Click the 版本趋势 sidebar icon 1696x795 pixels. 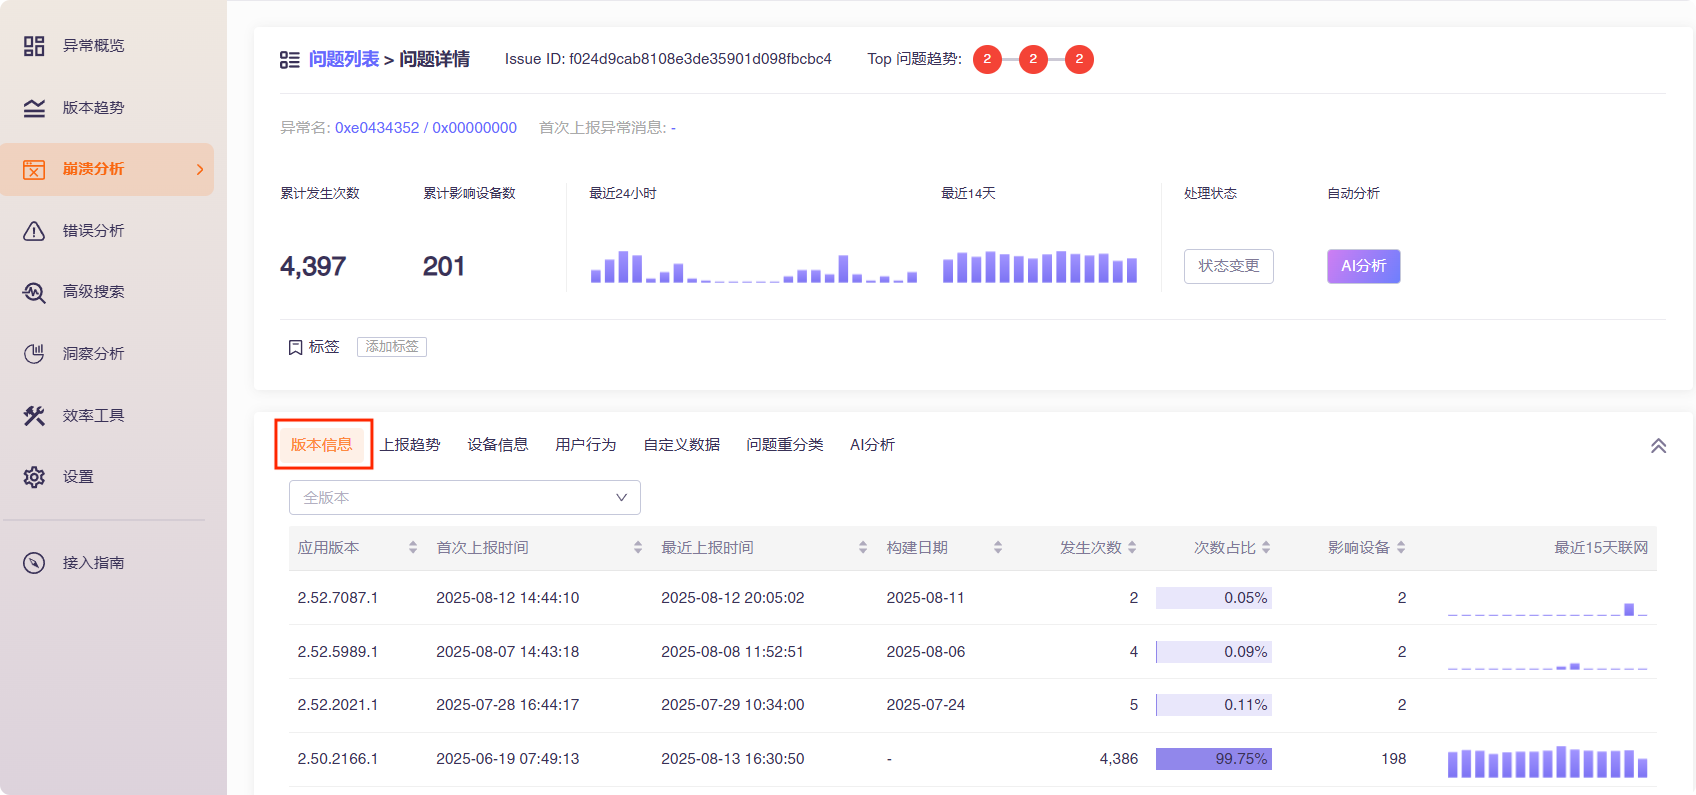pyautogui.click(x=34, y=108)
